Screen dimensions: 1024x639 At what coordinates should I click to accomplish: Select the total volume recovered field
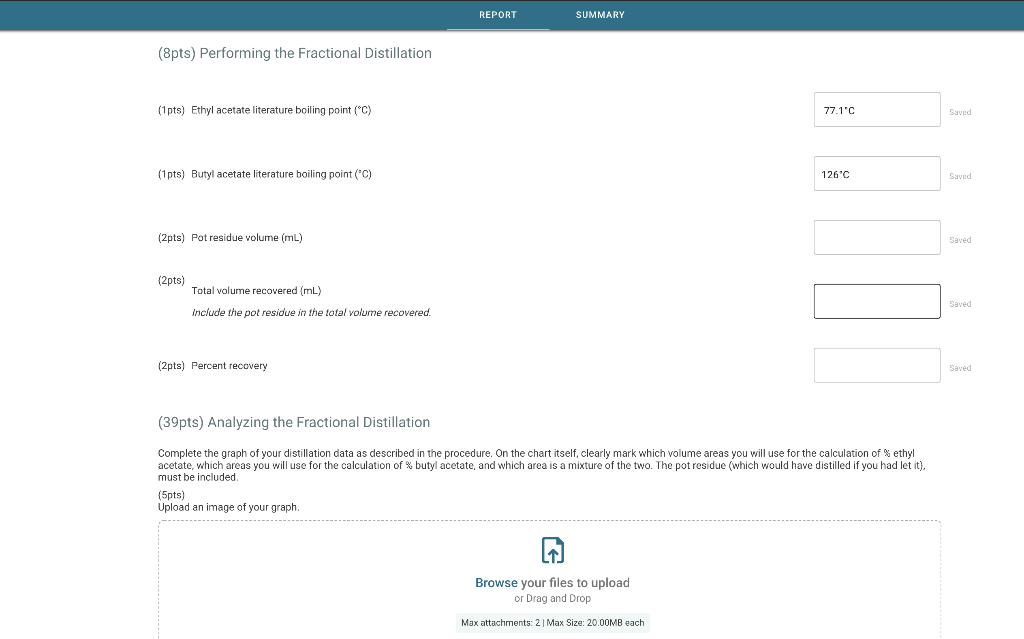(x=877, y=301)
